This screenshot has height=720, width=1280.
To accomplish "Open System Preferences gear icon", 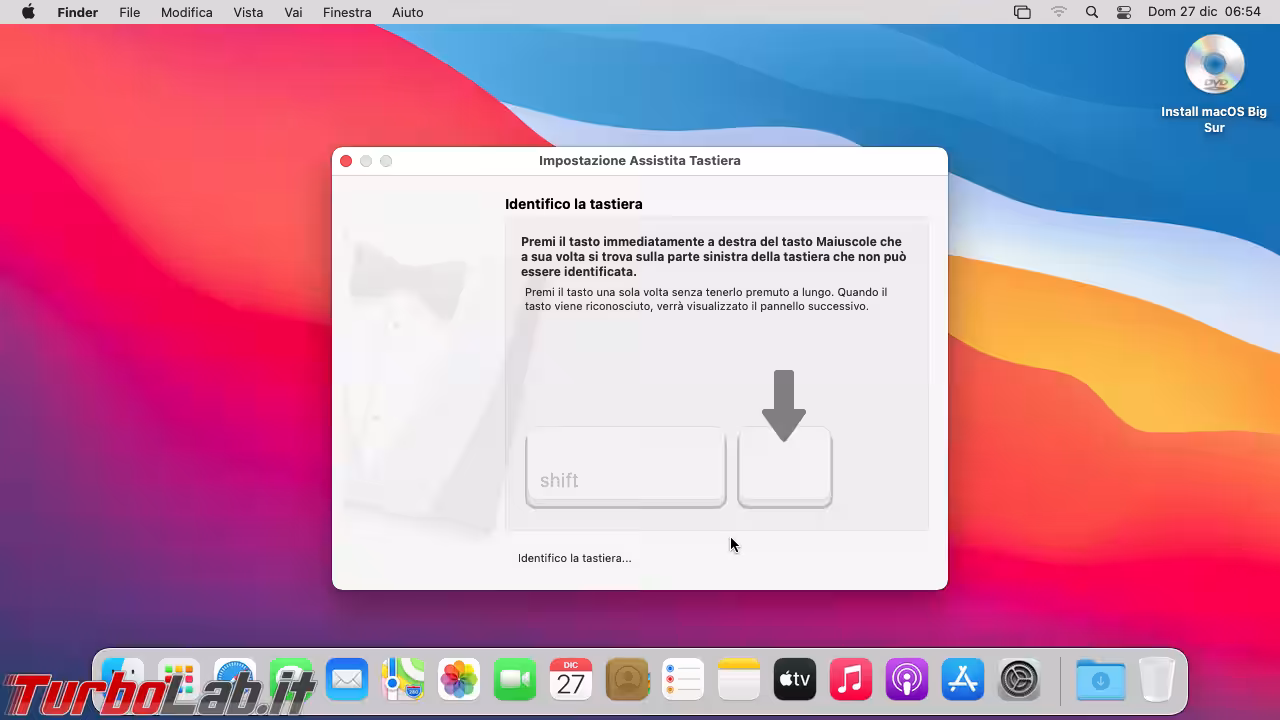I will [1019, 681].
